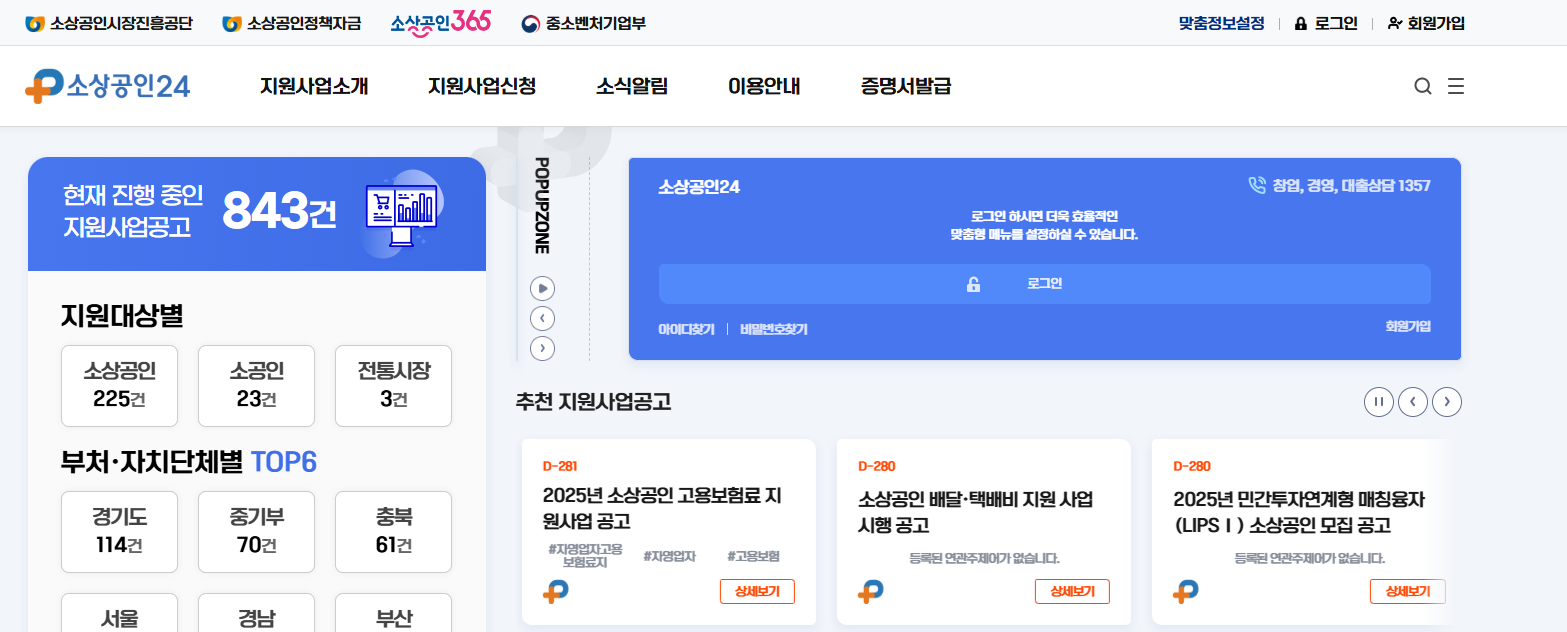
Task: Open the search magnifier icon in header
Action: pos(1423,86)
